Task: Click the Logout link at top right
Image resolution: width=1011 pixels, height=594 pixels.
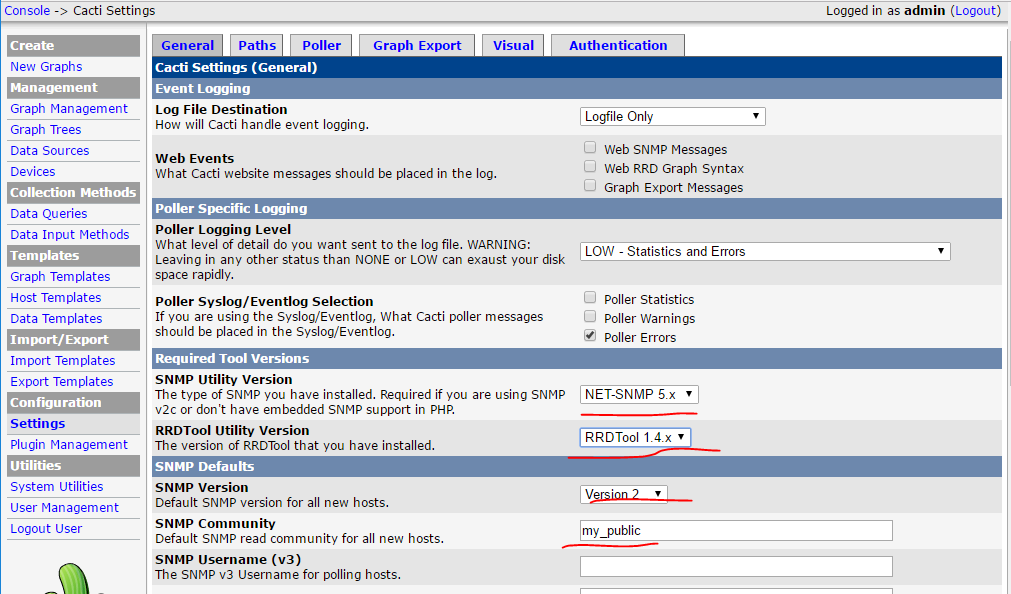Action: coord(977,10)
